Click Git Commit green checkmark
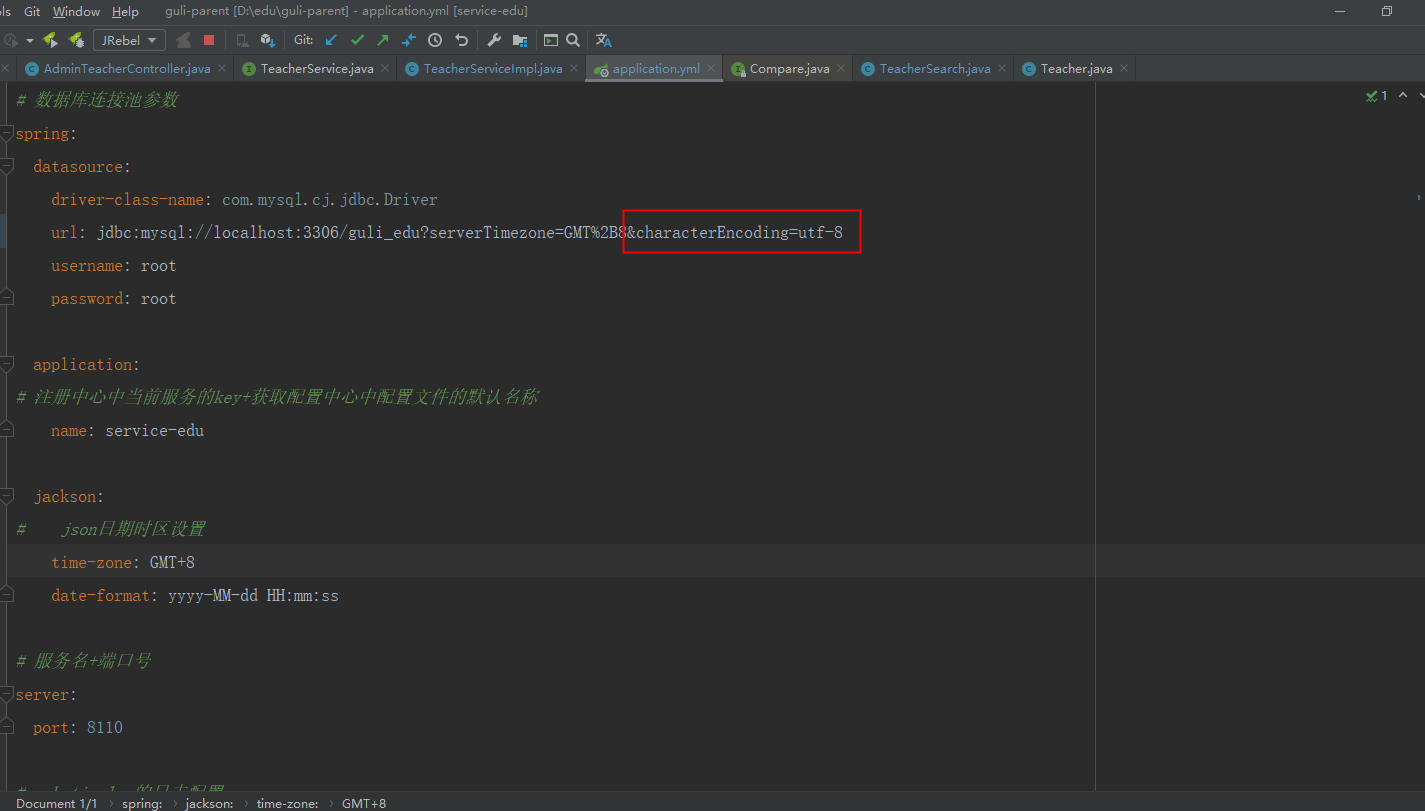Viewport: 1425px width, 811px height. click(357, 40)
